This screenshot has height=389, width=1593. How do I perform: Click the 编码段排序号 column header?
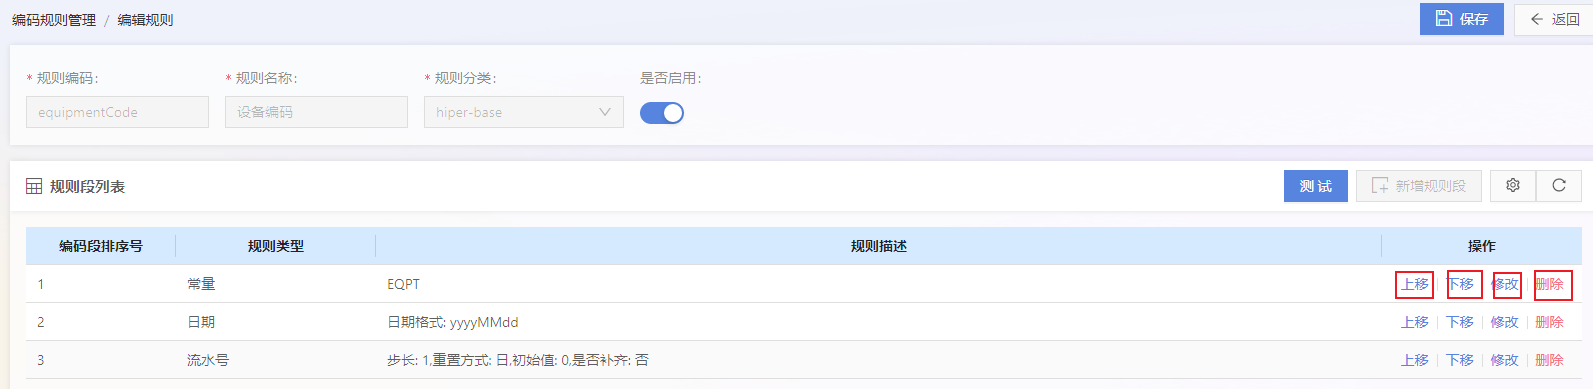coord(100,246)
